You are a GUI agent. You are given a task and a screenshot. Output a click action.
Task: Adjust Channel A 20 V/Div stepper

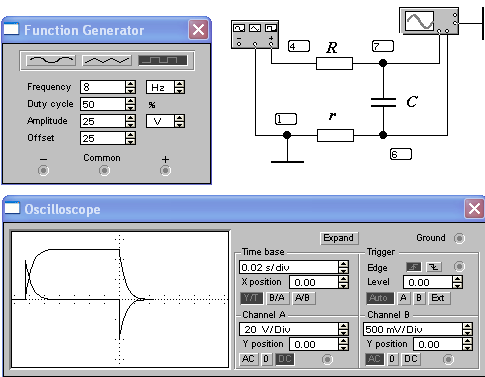pos(343,329)
